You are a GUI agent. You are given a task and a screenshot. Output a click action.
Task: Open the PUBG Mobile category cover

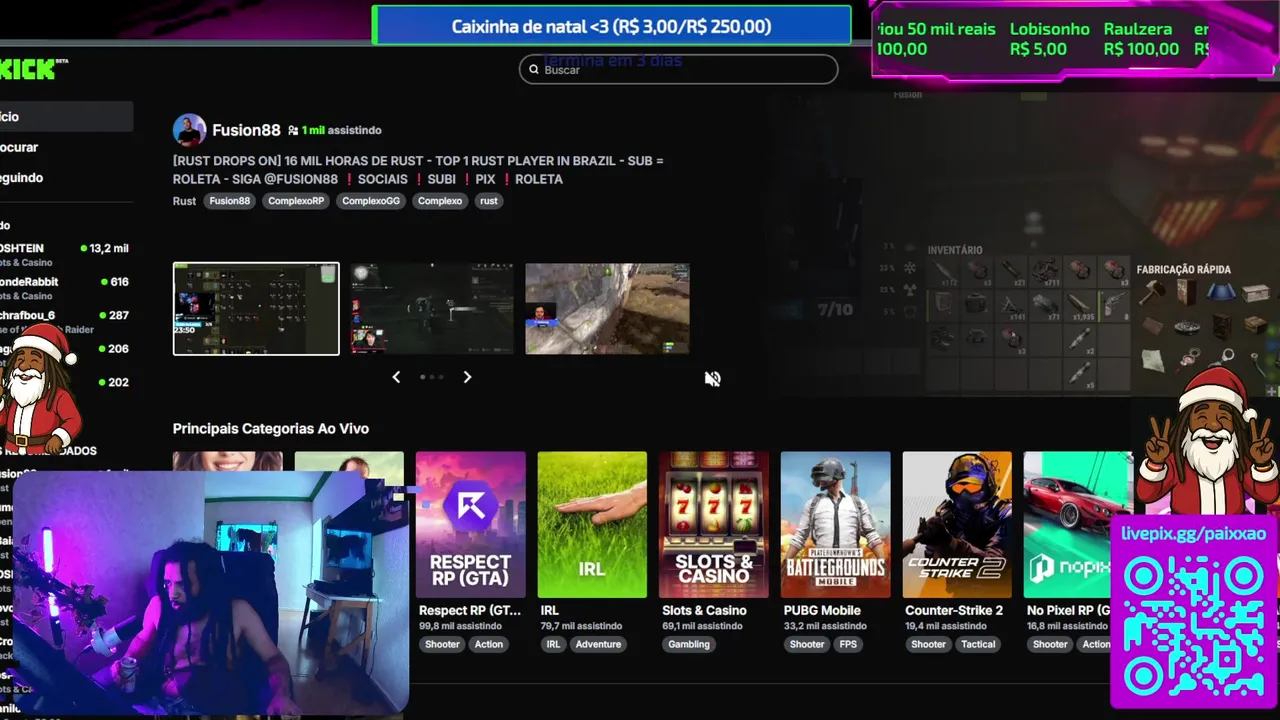(836, 525)
